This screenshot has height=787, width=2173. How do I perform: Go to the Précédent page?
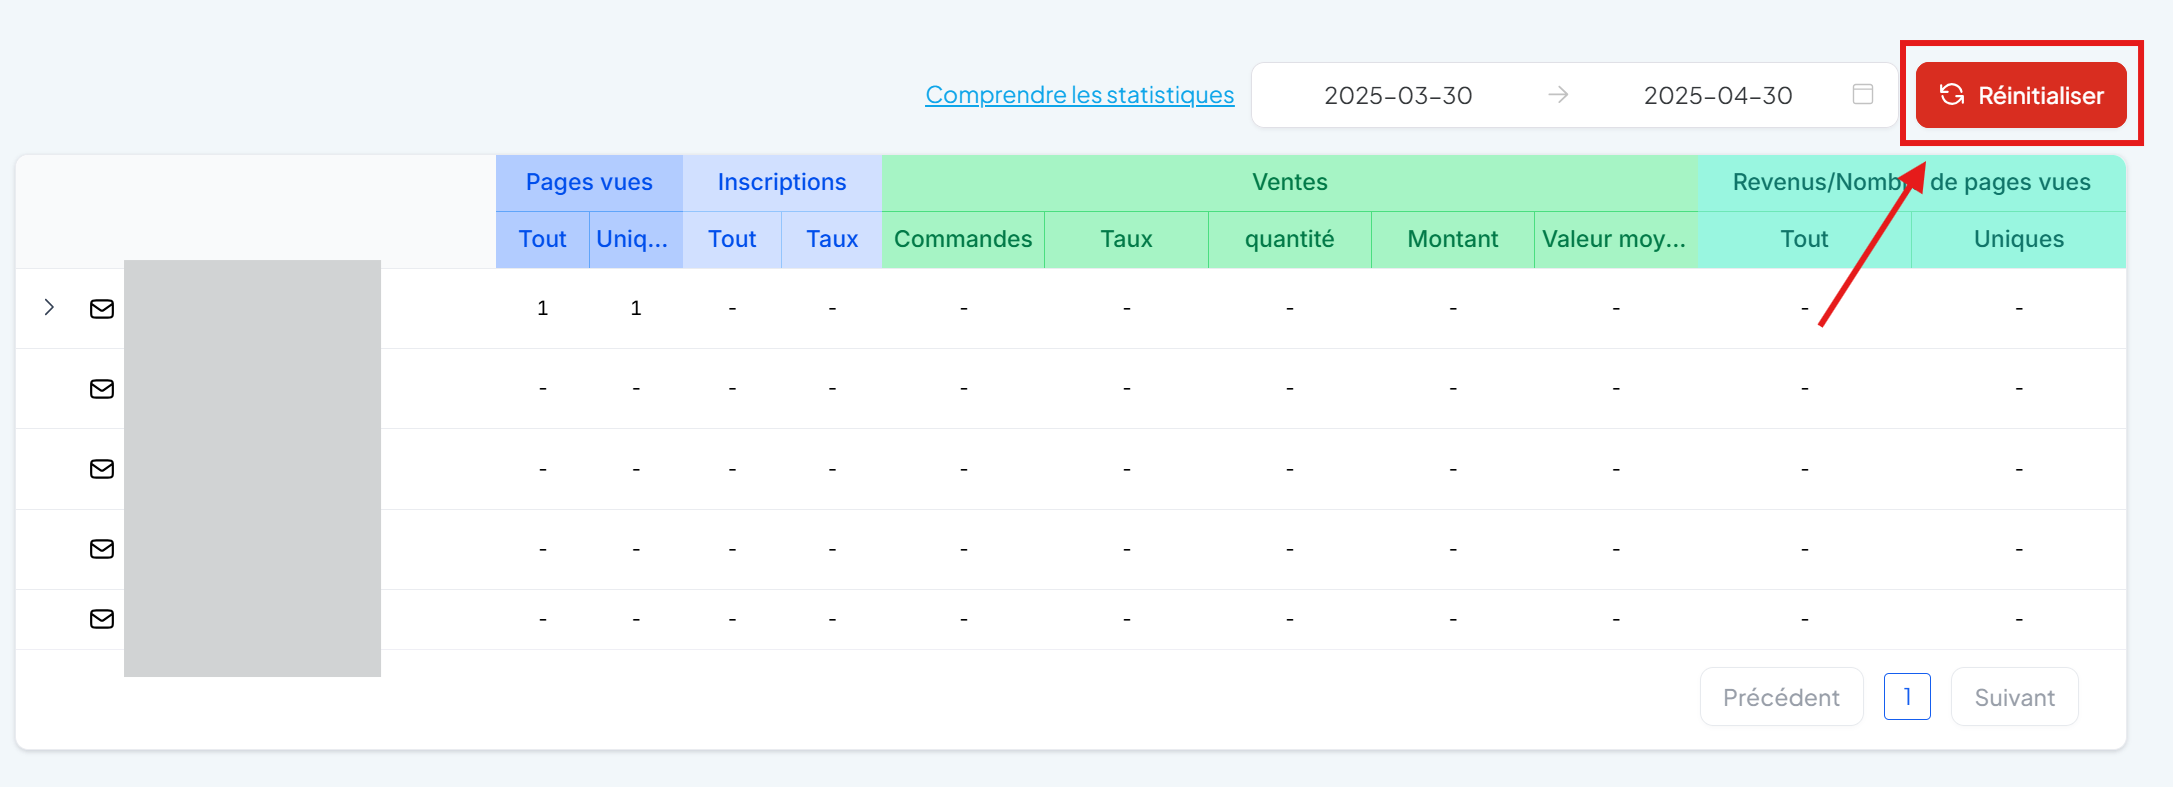pos(1781,697)
